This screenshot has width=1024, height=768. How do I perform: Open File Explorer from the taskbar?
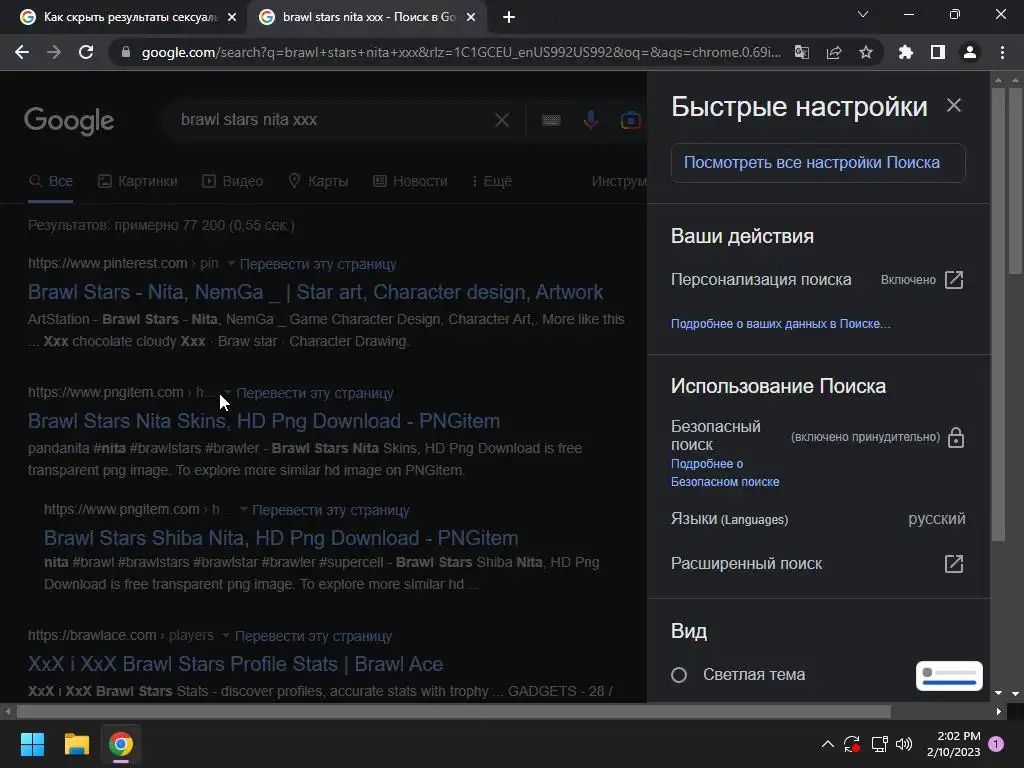pos(76,744)
